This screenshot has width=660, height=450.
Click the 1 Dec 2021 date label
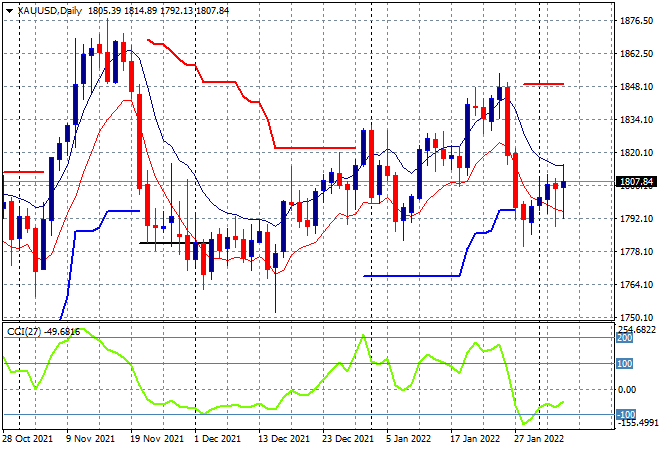218,439
